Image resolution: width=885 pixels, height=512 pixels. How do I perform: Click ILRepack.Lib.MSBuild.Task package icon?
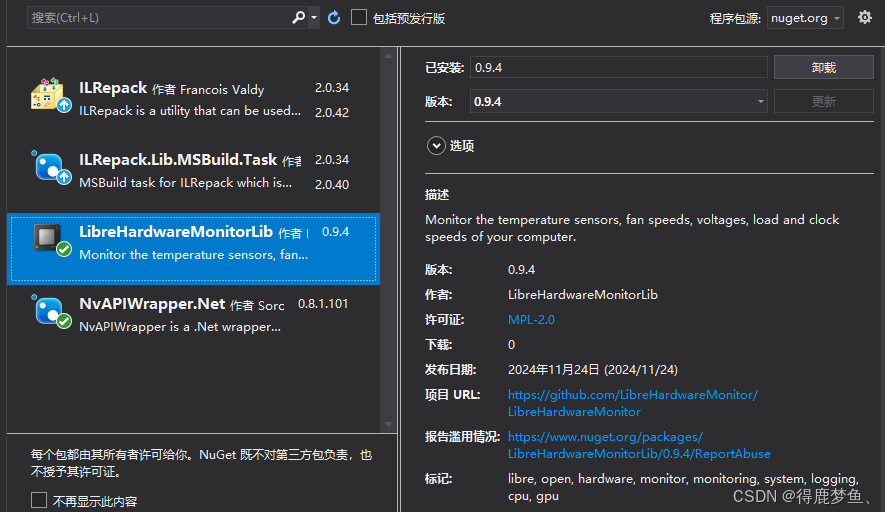tap(51, 167)
